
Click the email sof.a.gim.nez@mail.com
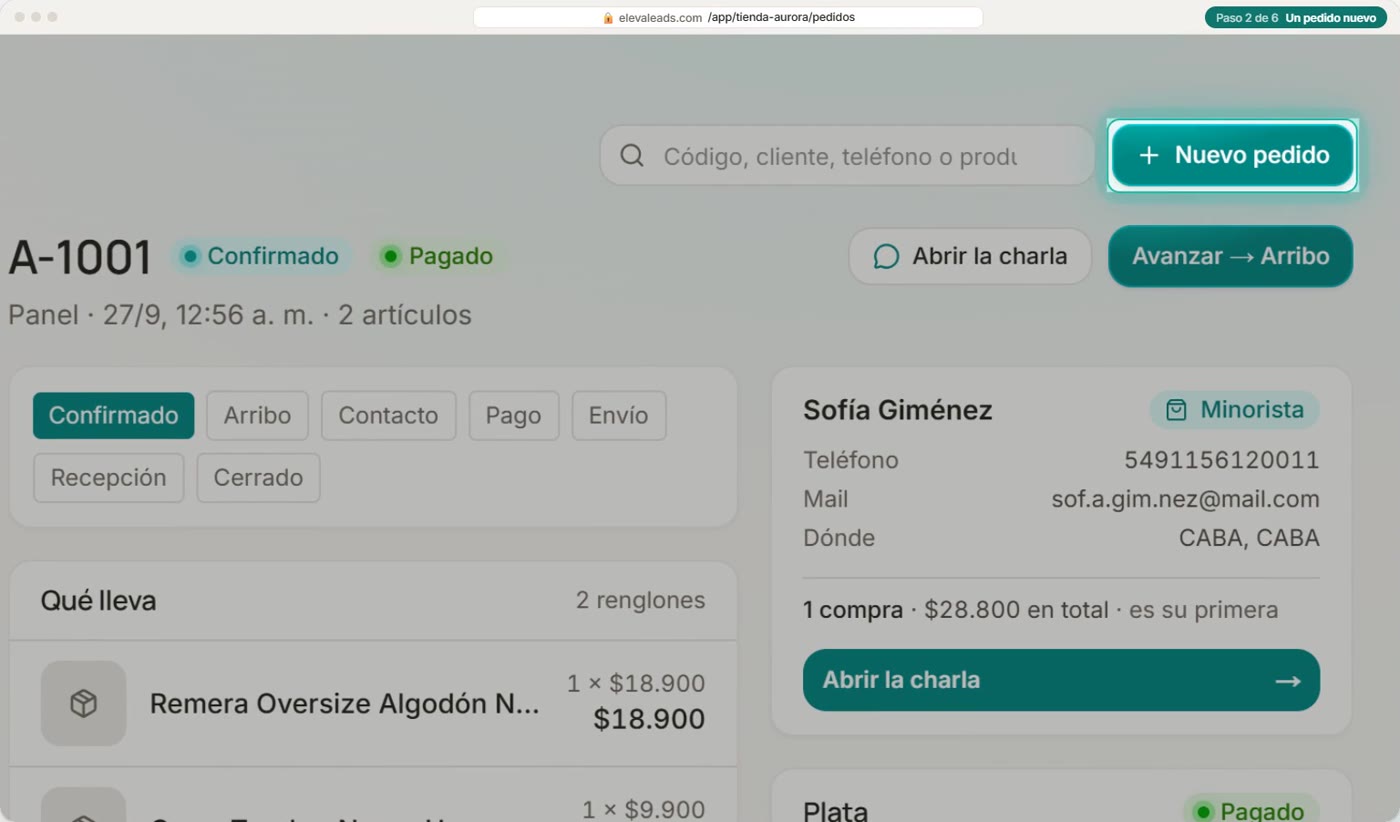[x=1185, y=499]
